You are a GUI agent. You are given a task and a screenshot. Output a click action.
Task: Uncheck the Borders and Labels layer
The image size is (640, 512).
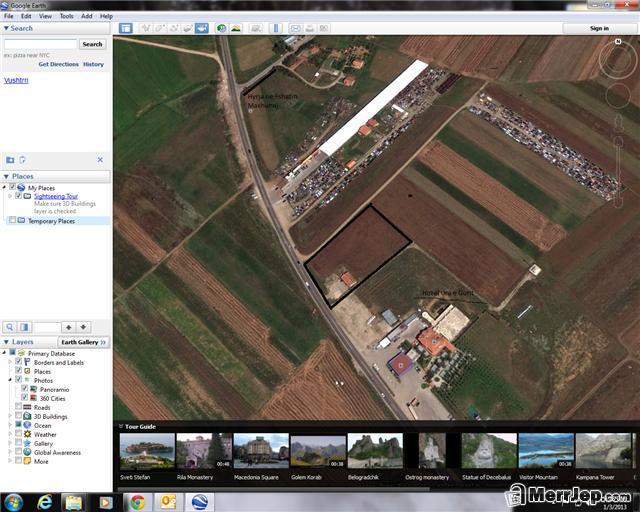pyautogui.click(x=18, y=362)
